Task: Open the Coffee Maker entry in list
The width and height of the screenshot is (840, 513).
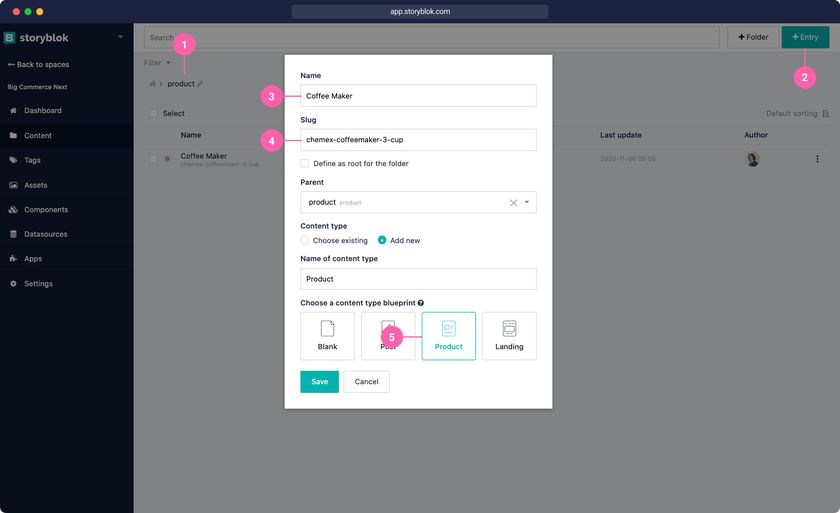Action: tap(204, 156)
